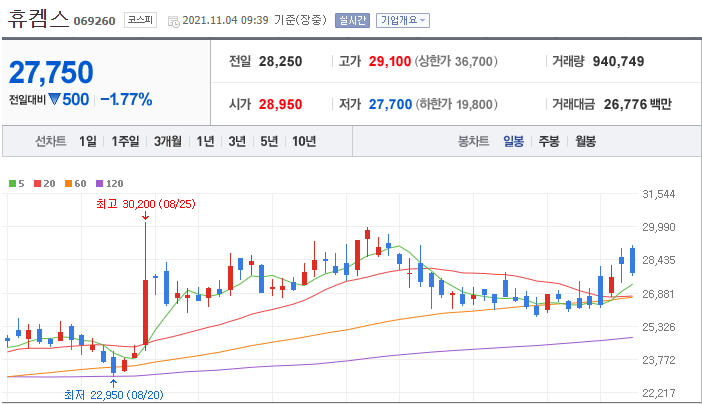Screen dimensions: 702x404
Task: Click the 상한가 36,700 text
Action: pyautogui.click(x=456, y=61)
